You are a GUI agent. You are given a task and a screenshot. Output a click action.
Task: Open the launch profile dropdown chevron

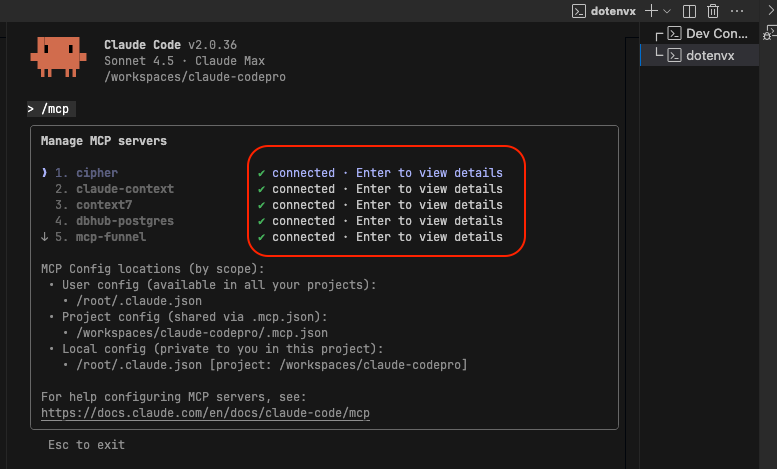coord(666,11)
